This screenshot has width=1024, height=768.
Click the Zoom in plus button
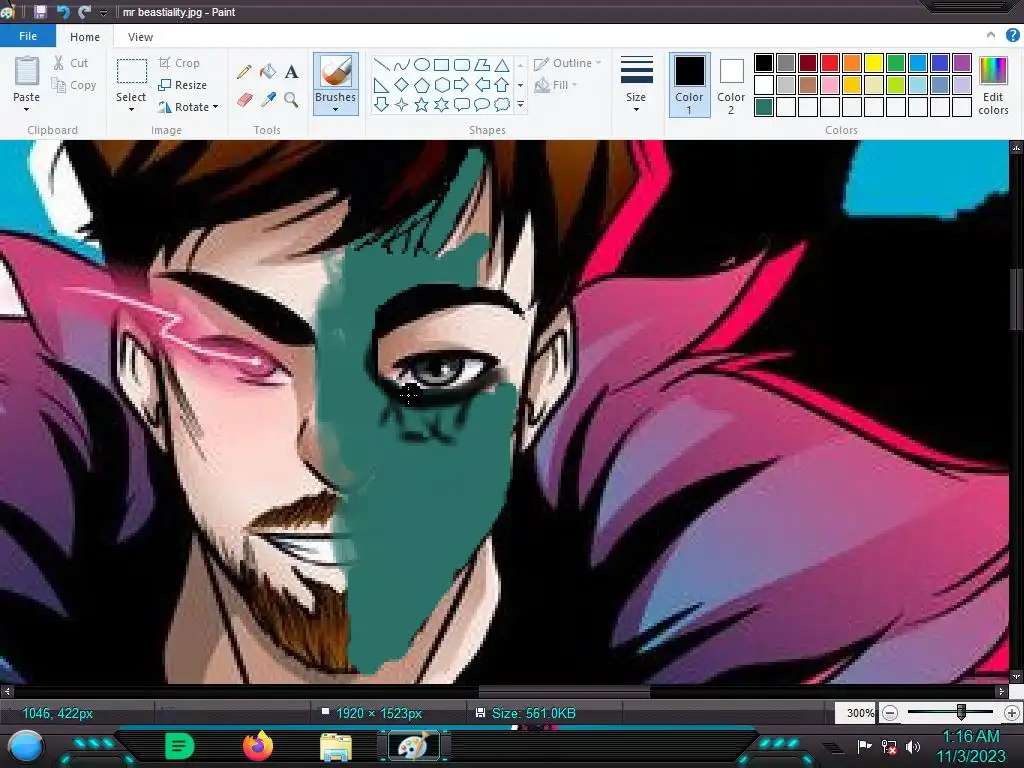[x=1012, y=712]
